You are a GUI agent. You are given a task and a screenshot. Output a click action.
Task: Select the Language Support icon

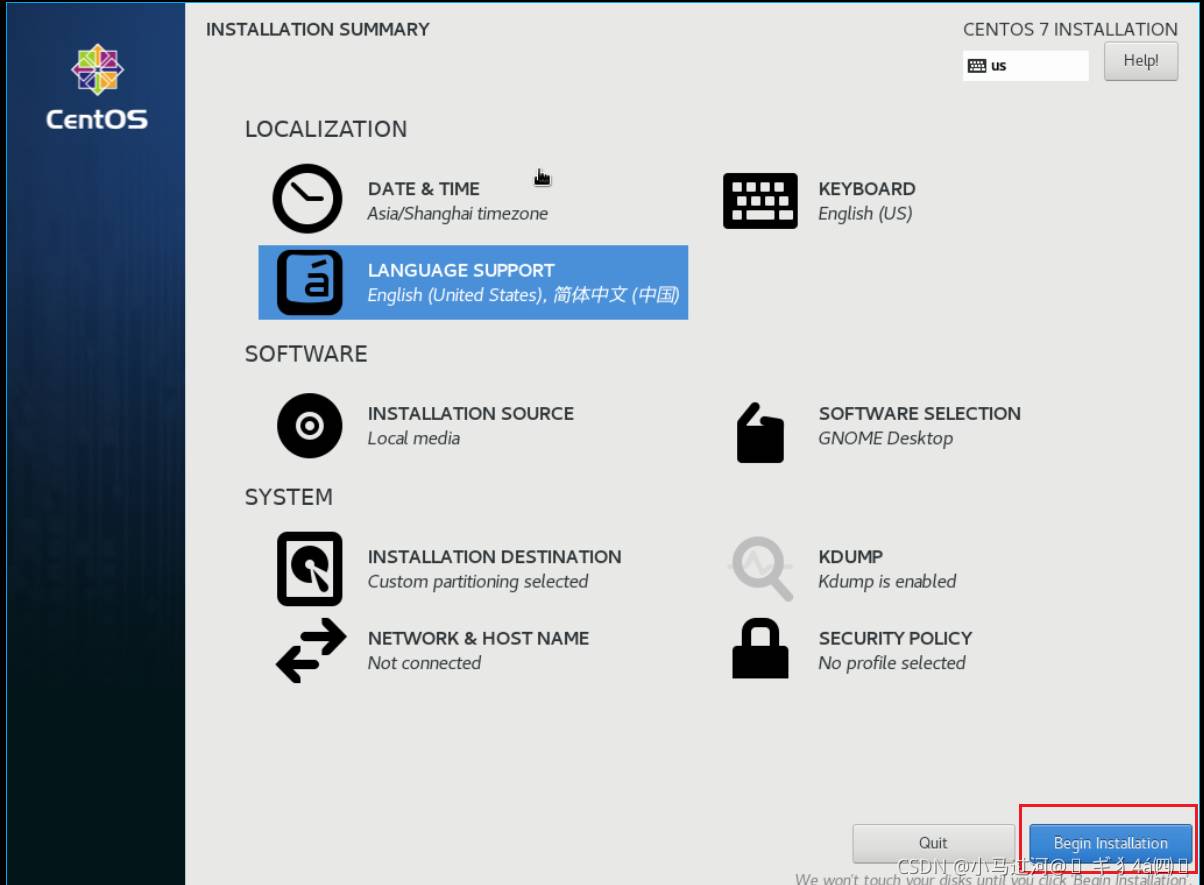[309, 282]
